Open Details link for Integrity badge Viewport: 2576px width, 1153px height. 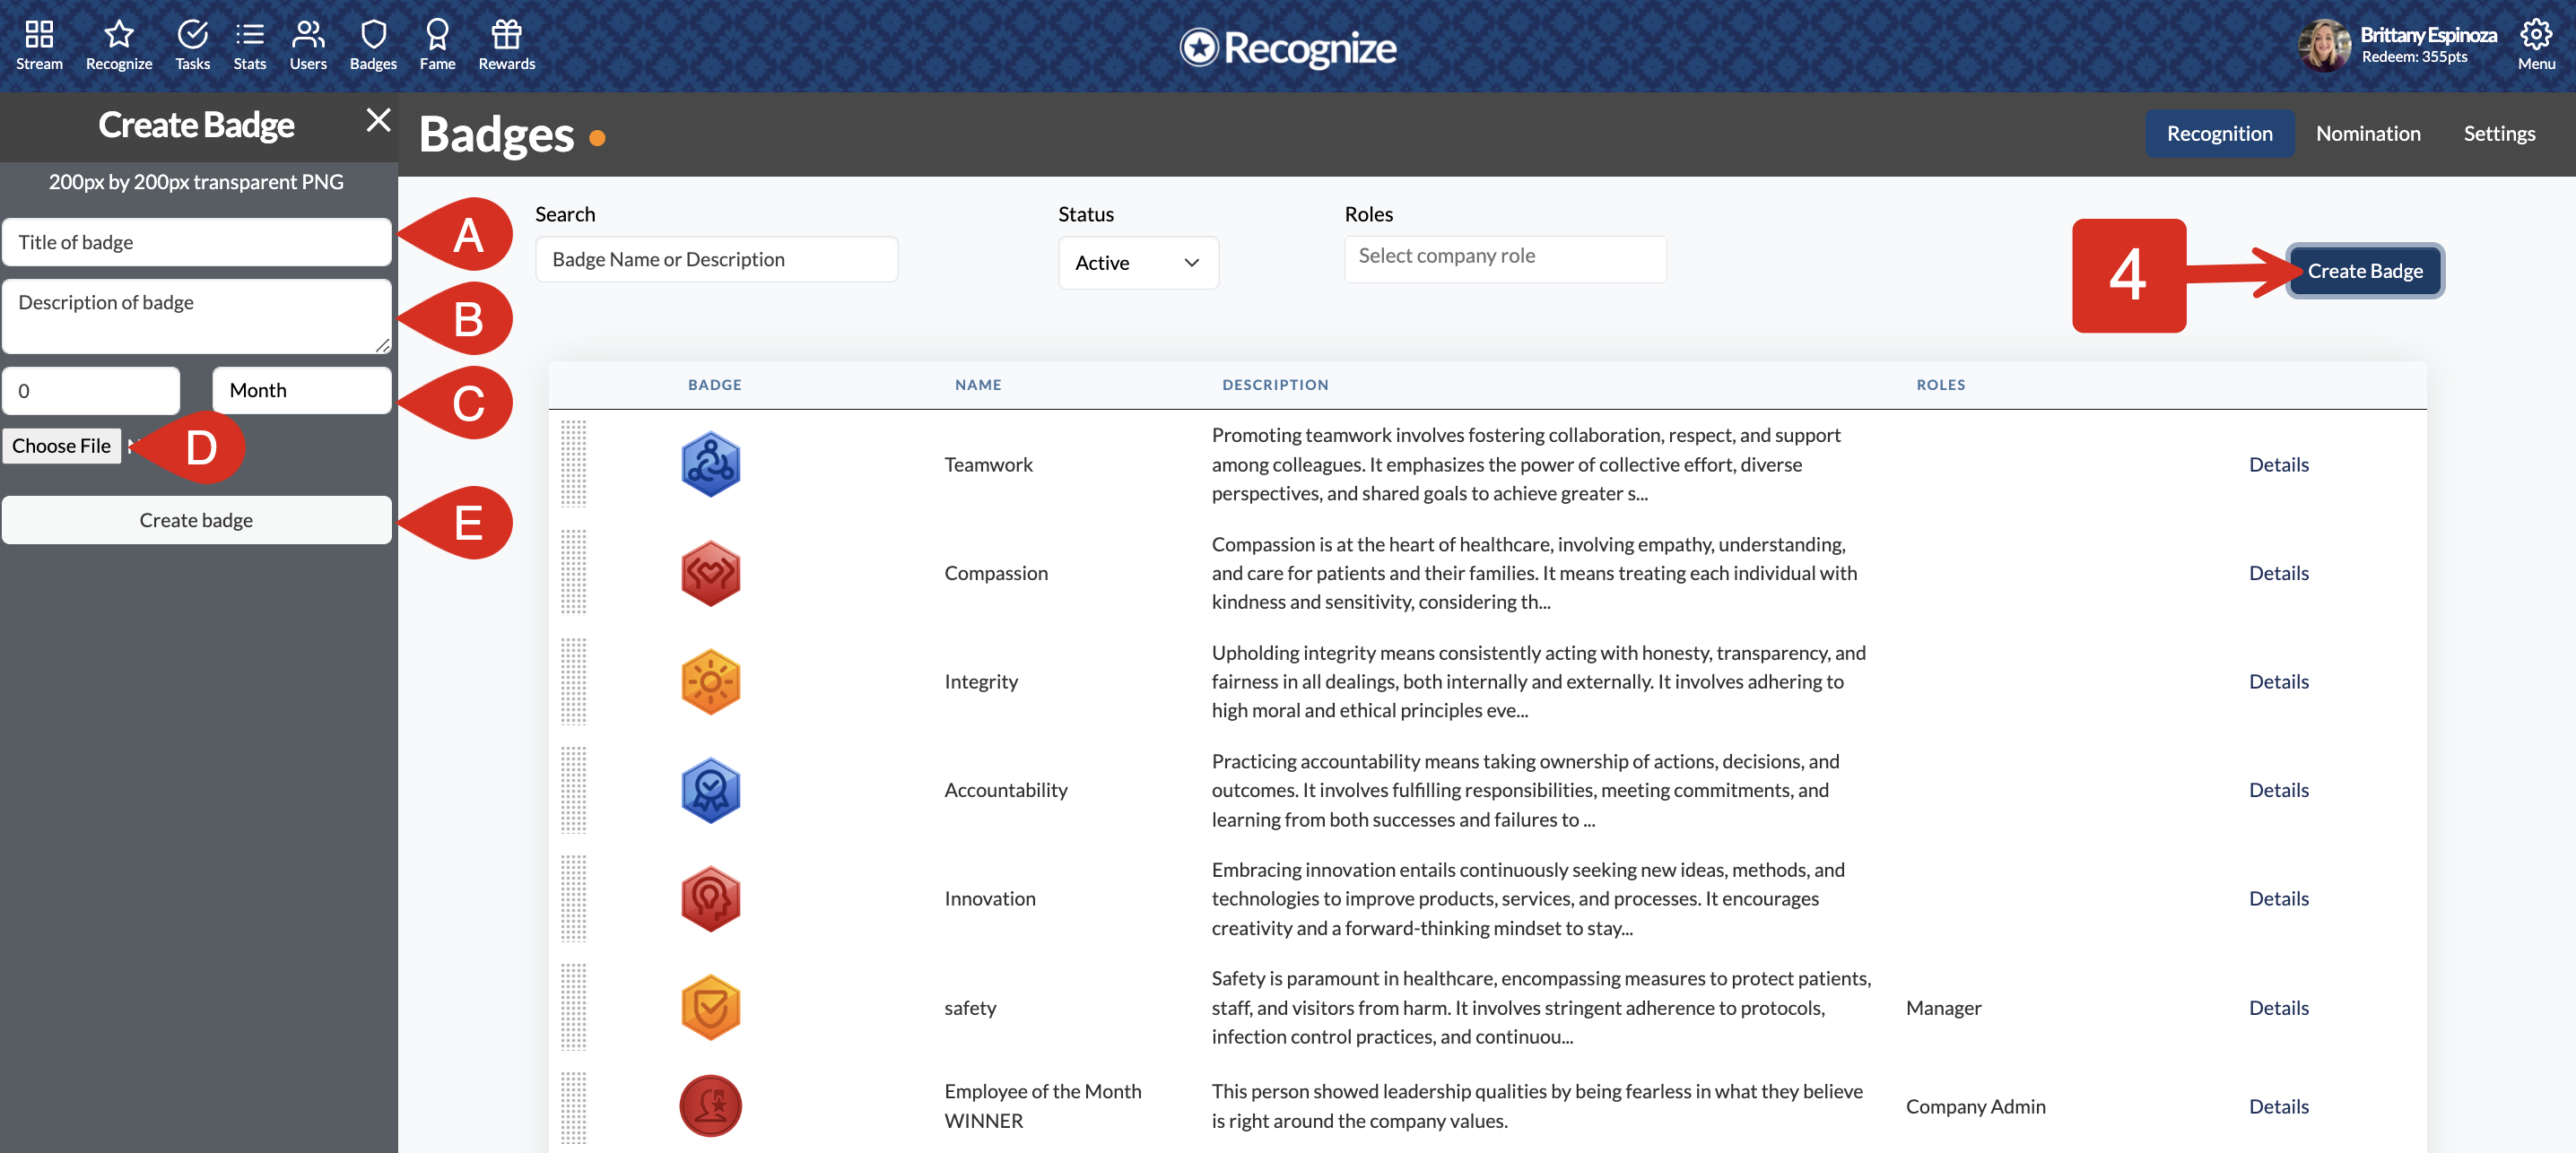[x=2278, y=681]
